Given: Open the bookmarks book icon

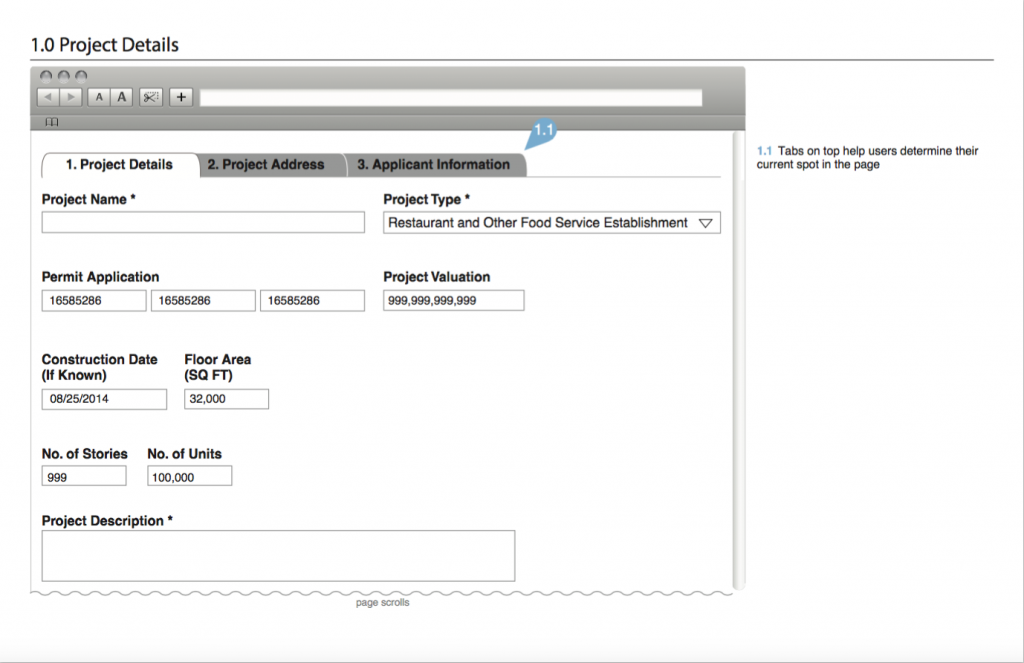Looking at the screenshot, I should click(x=52, y=122).
